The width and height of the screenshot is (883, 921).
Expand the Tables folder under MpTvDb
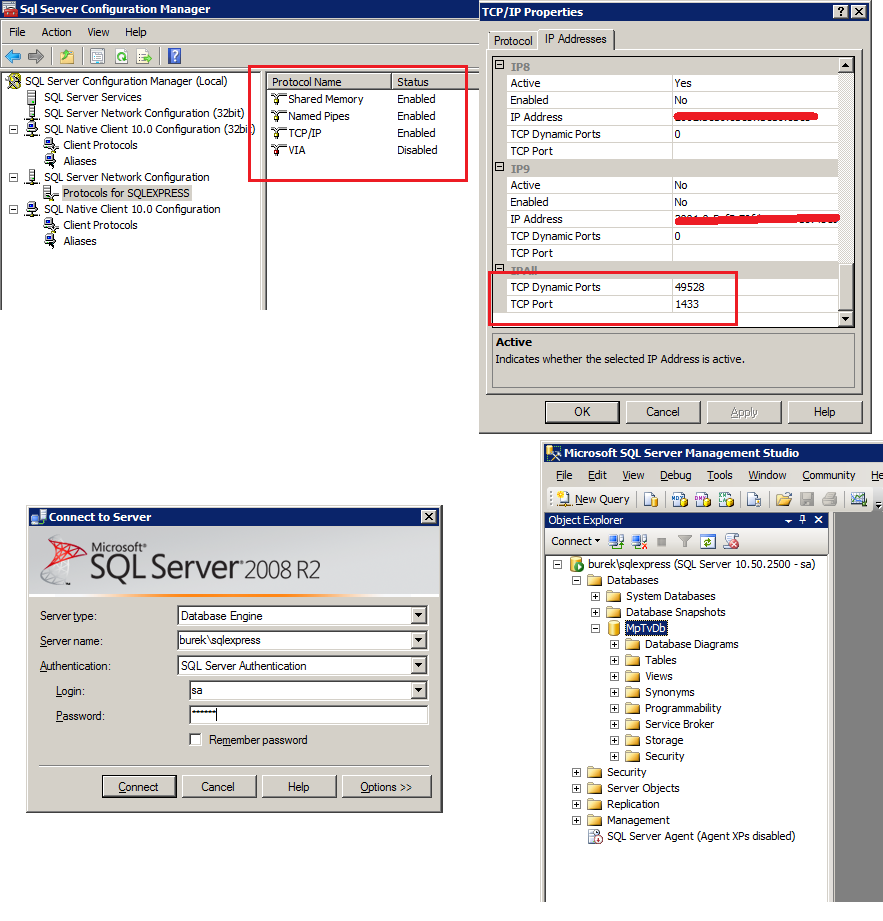pos(615,660)
